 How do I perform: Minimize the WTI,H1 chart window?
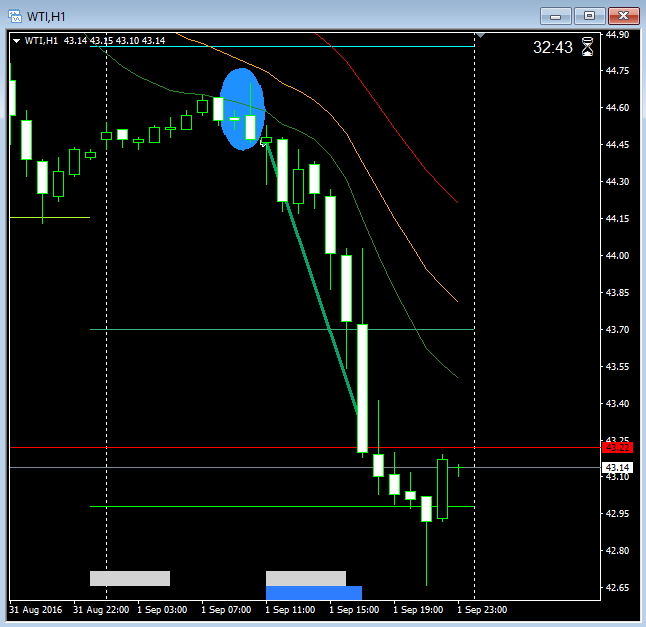tap(555, 16)
